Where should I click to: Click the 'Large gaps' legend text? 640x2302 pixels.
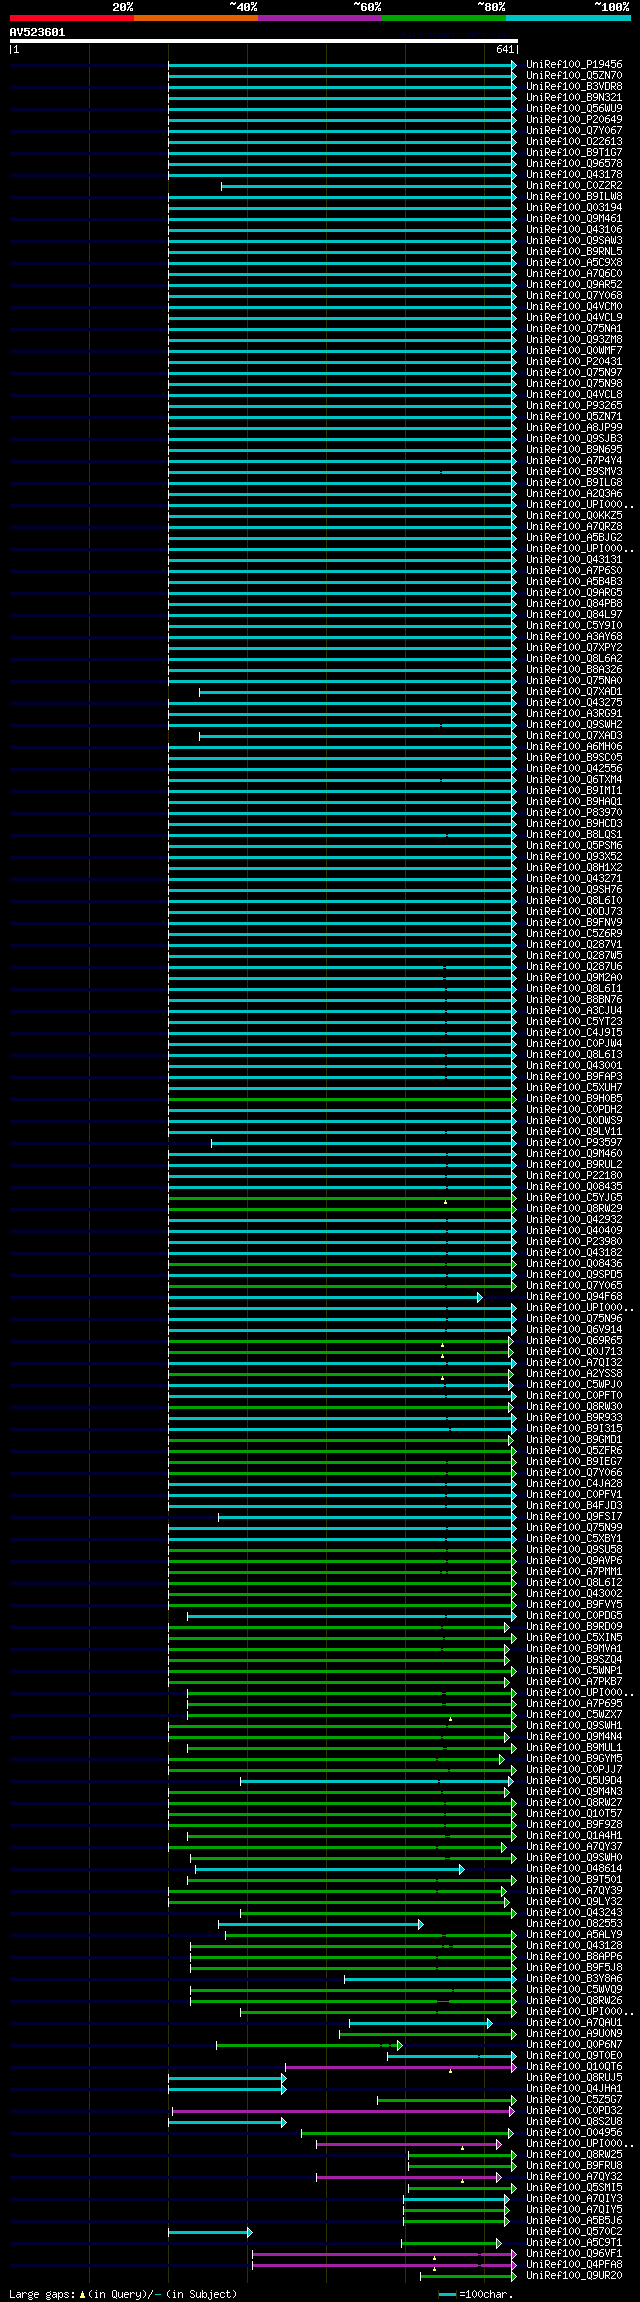pos(41,2293)
